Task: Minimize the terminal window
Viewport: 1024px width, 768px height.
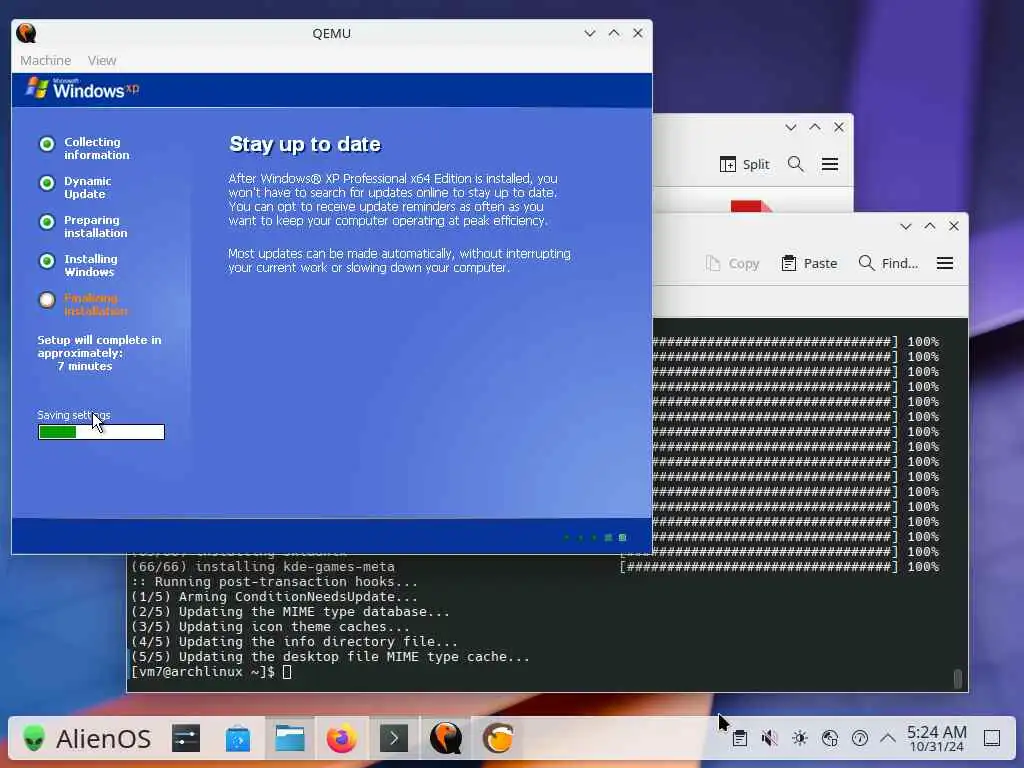Action: click(906, 226)
